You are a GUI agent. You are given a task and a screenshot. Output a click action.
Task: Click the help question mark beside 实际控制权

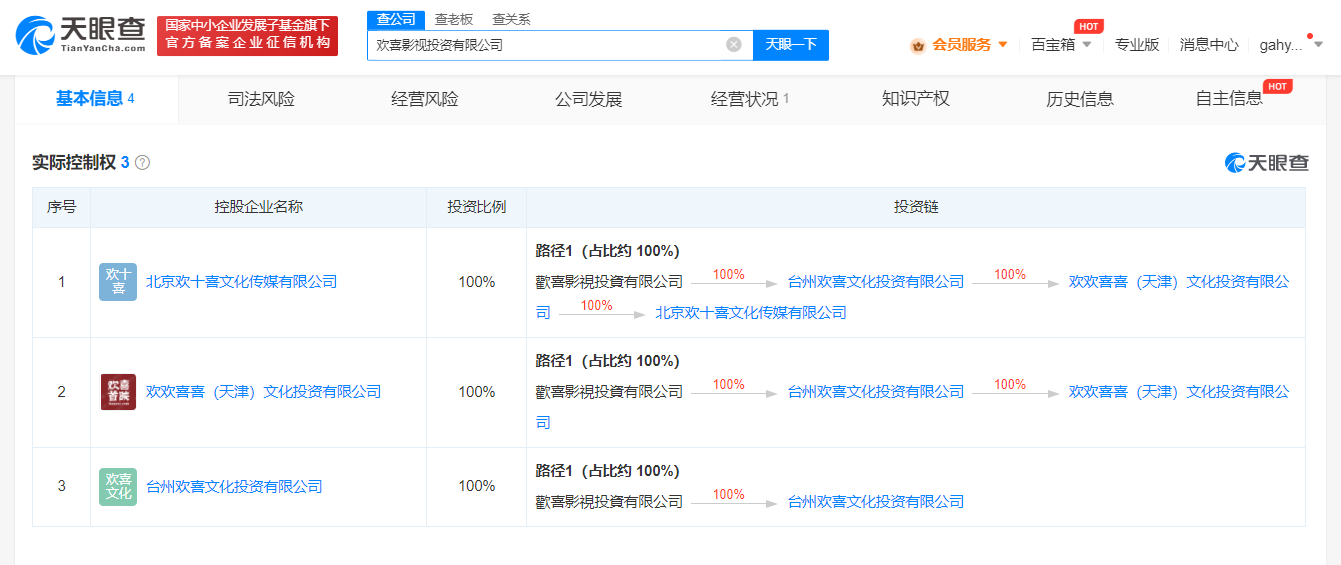[x=142, y=162]
